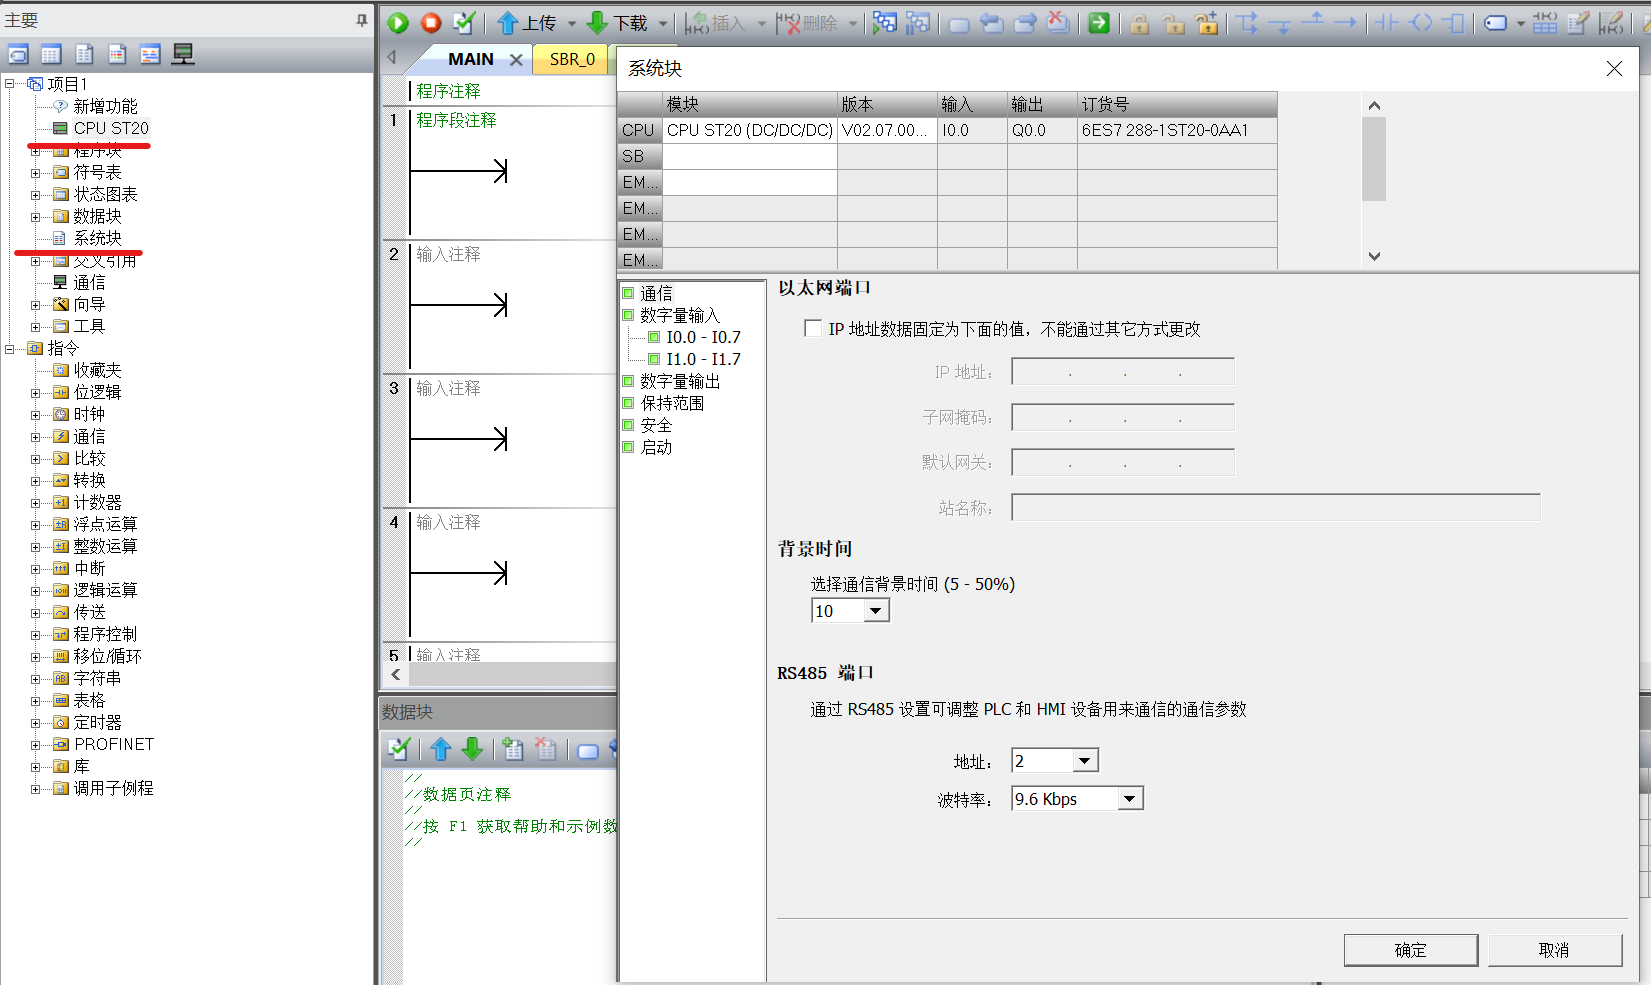This screenshot has height=985, width=1651.
Task: Open the 波特率 baud rate dropdown
Action: click(1129, 799)
